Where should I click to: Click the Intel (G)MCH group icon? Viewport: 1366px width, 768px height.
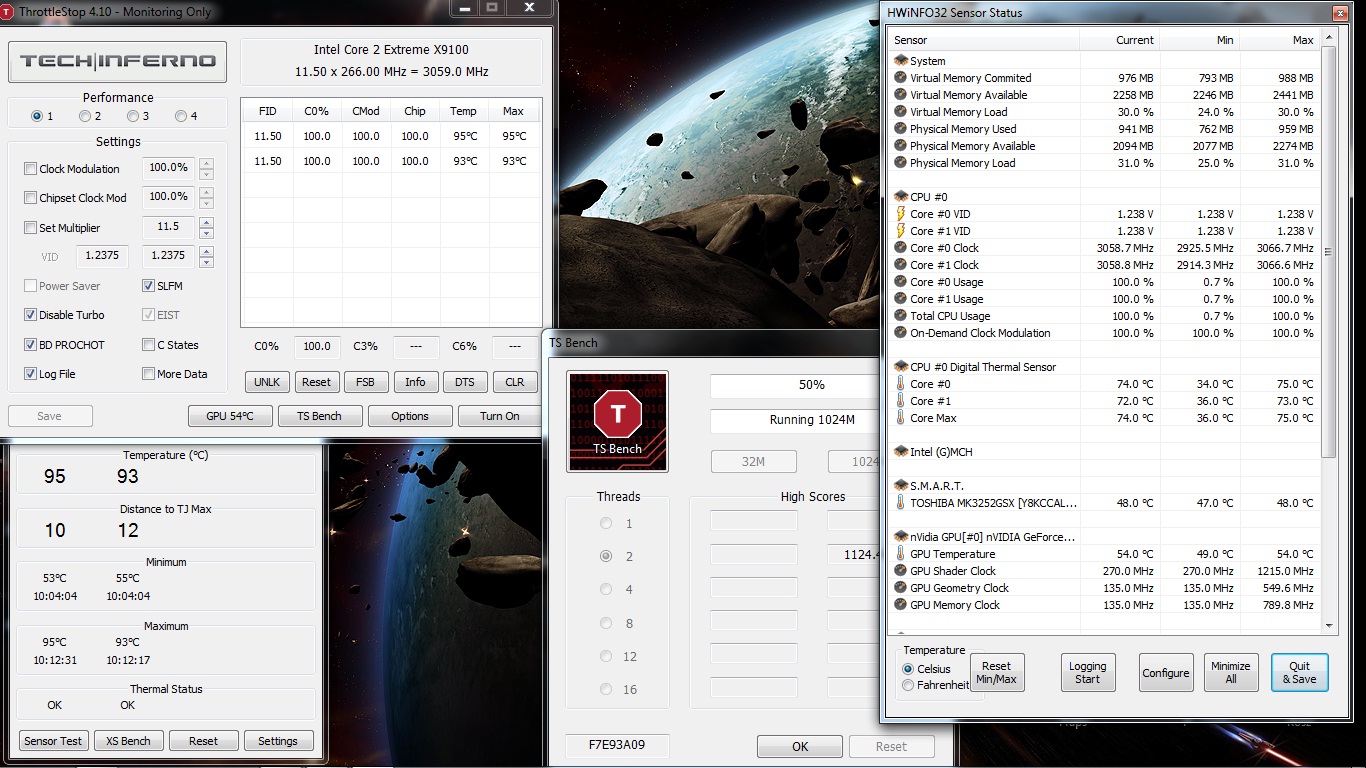click(x=901, y=452)
